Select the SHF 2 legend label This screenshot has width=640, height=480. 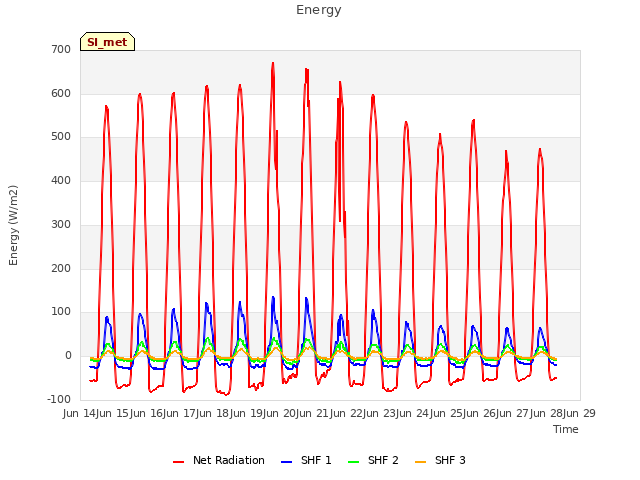(383, 460)
